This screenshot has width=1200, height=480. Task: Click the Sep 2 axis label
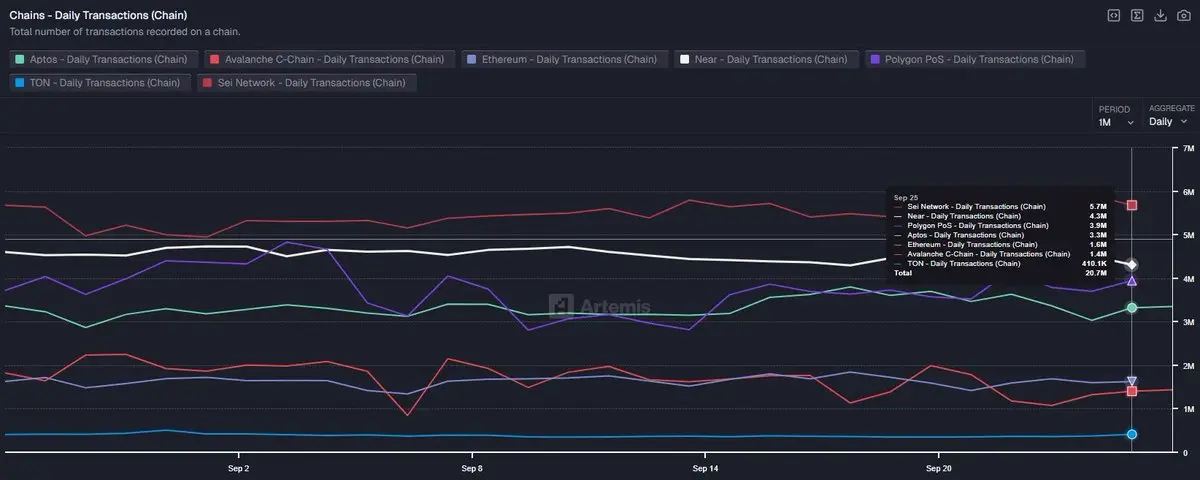[238, 467]
